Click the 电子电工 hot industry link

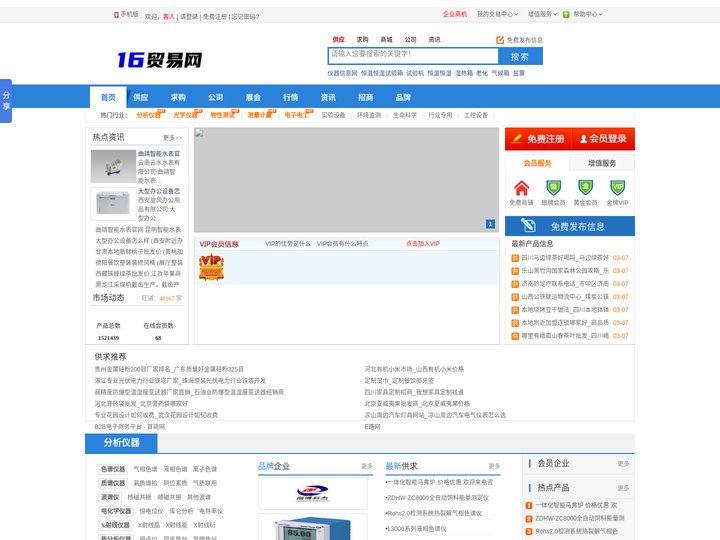(297, 115)
